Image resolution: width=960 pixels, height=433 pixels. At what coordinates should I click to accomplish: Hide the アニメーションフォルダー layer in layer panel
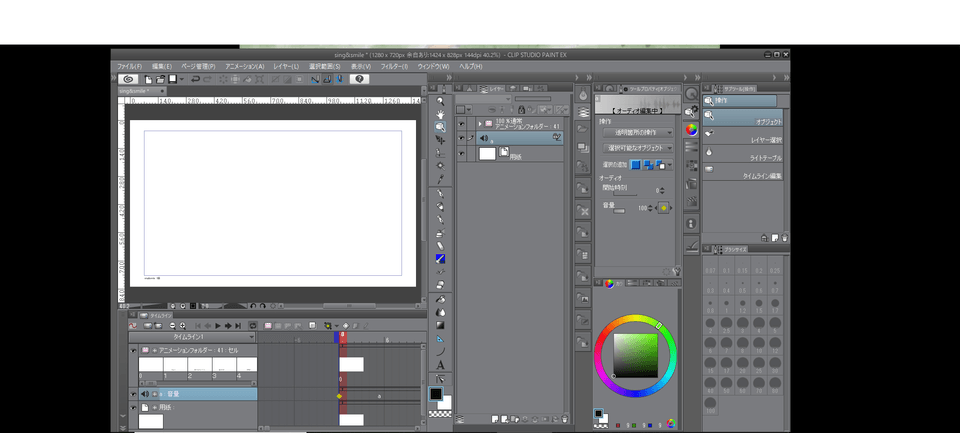coord(461,123)
